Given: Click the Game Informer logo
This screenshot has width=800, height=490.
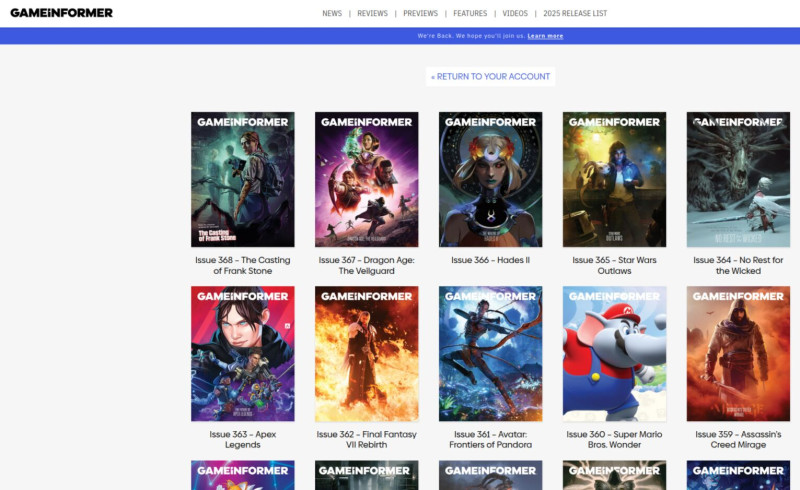Looking at the screenshot, I should pyautogui.click(x=61, y=13).
